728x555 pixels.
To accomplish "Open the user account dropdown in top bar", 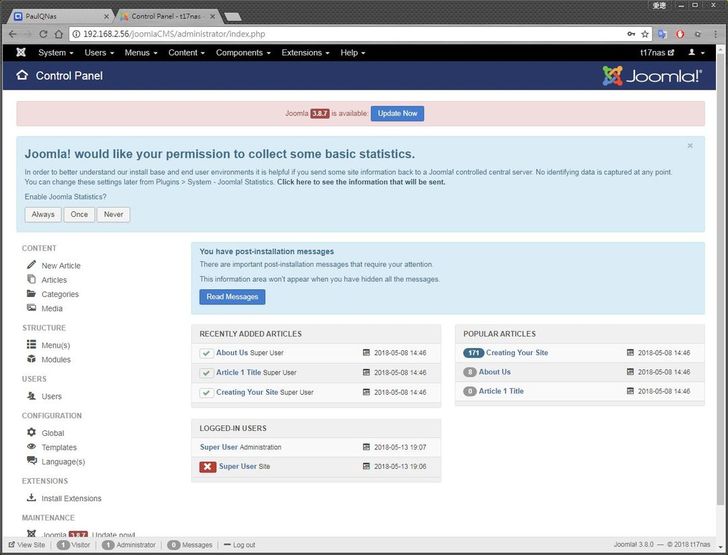I will tap(696, 52).
